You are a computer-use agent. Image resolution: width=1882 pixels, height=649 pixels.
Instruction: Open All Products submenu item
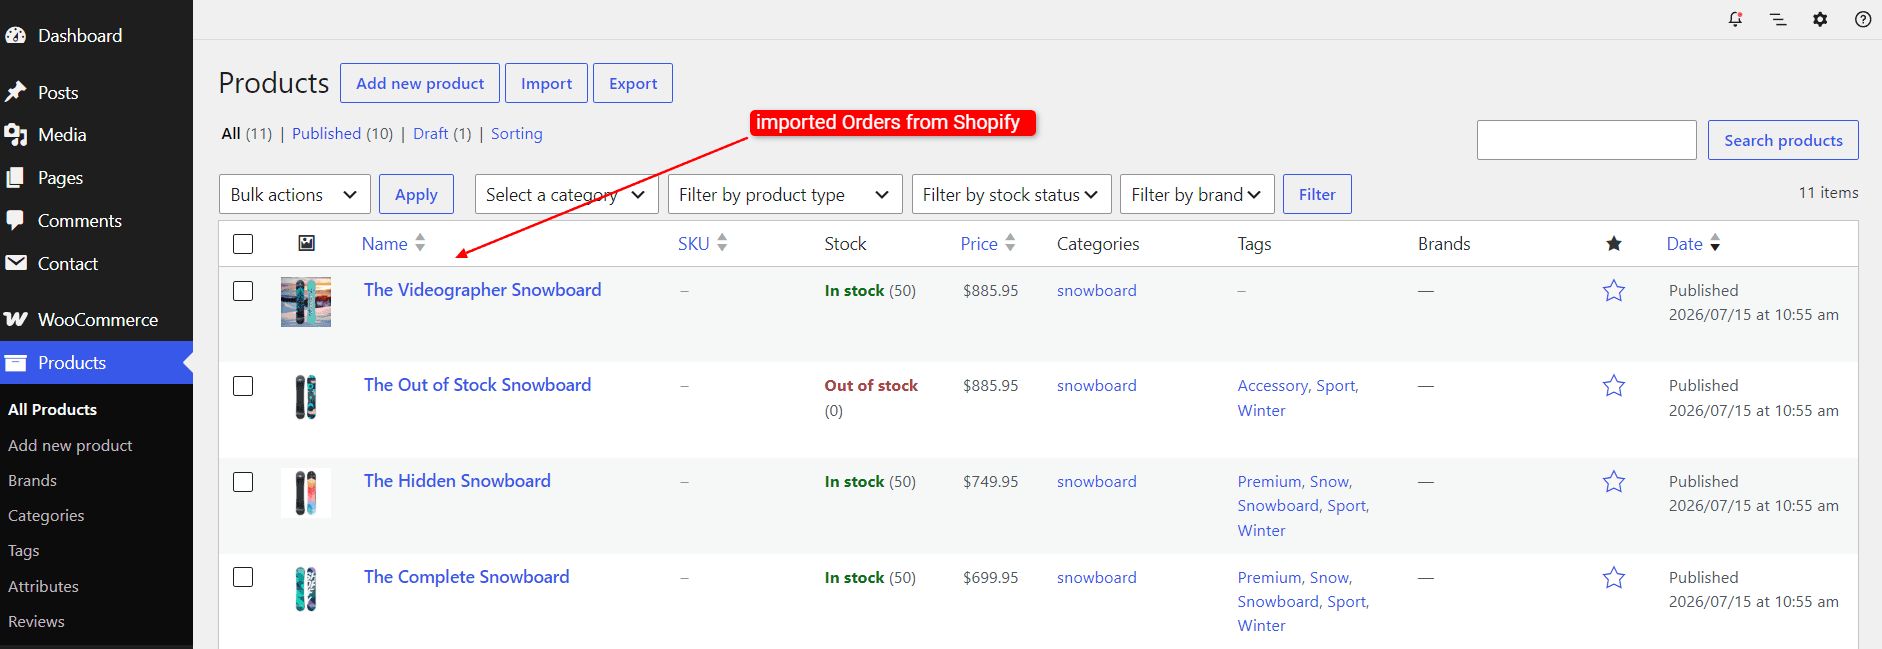click(x=53, y=409)
